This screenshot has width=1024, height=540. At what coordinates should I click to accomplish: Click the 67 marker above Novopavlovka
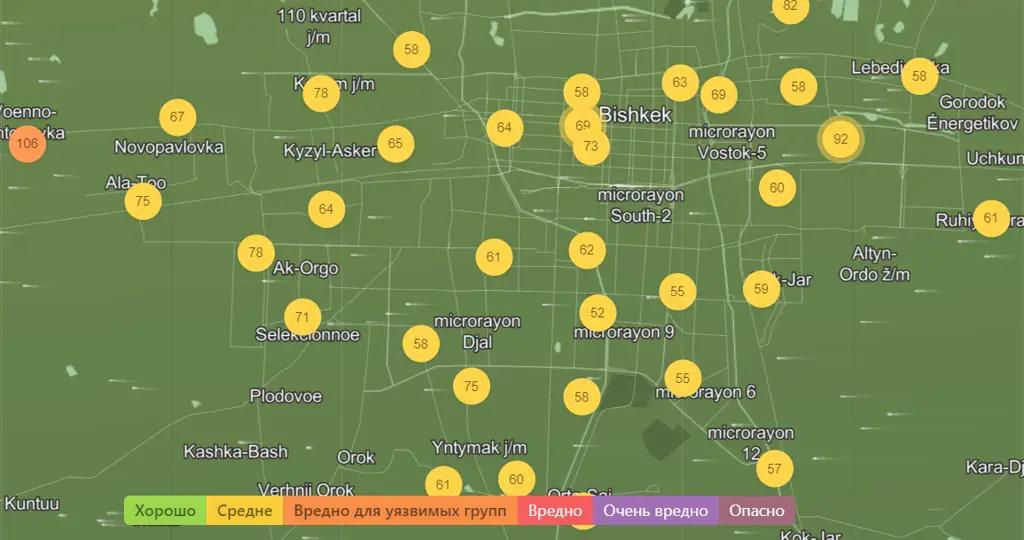177,118
